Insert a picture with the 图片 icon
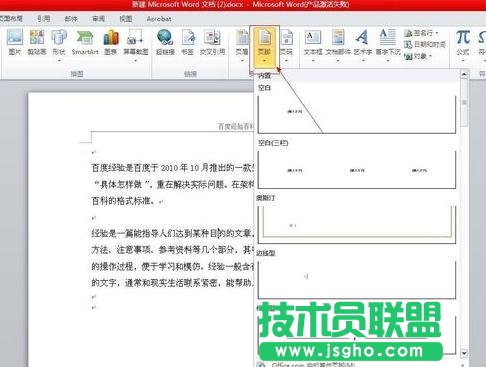486x367 pixels. tap(15, 42)
